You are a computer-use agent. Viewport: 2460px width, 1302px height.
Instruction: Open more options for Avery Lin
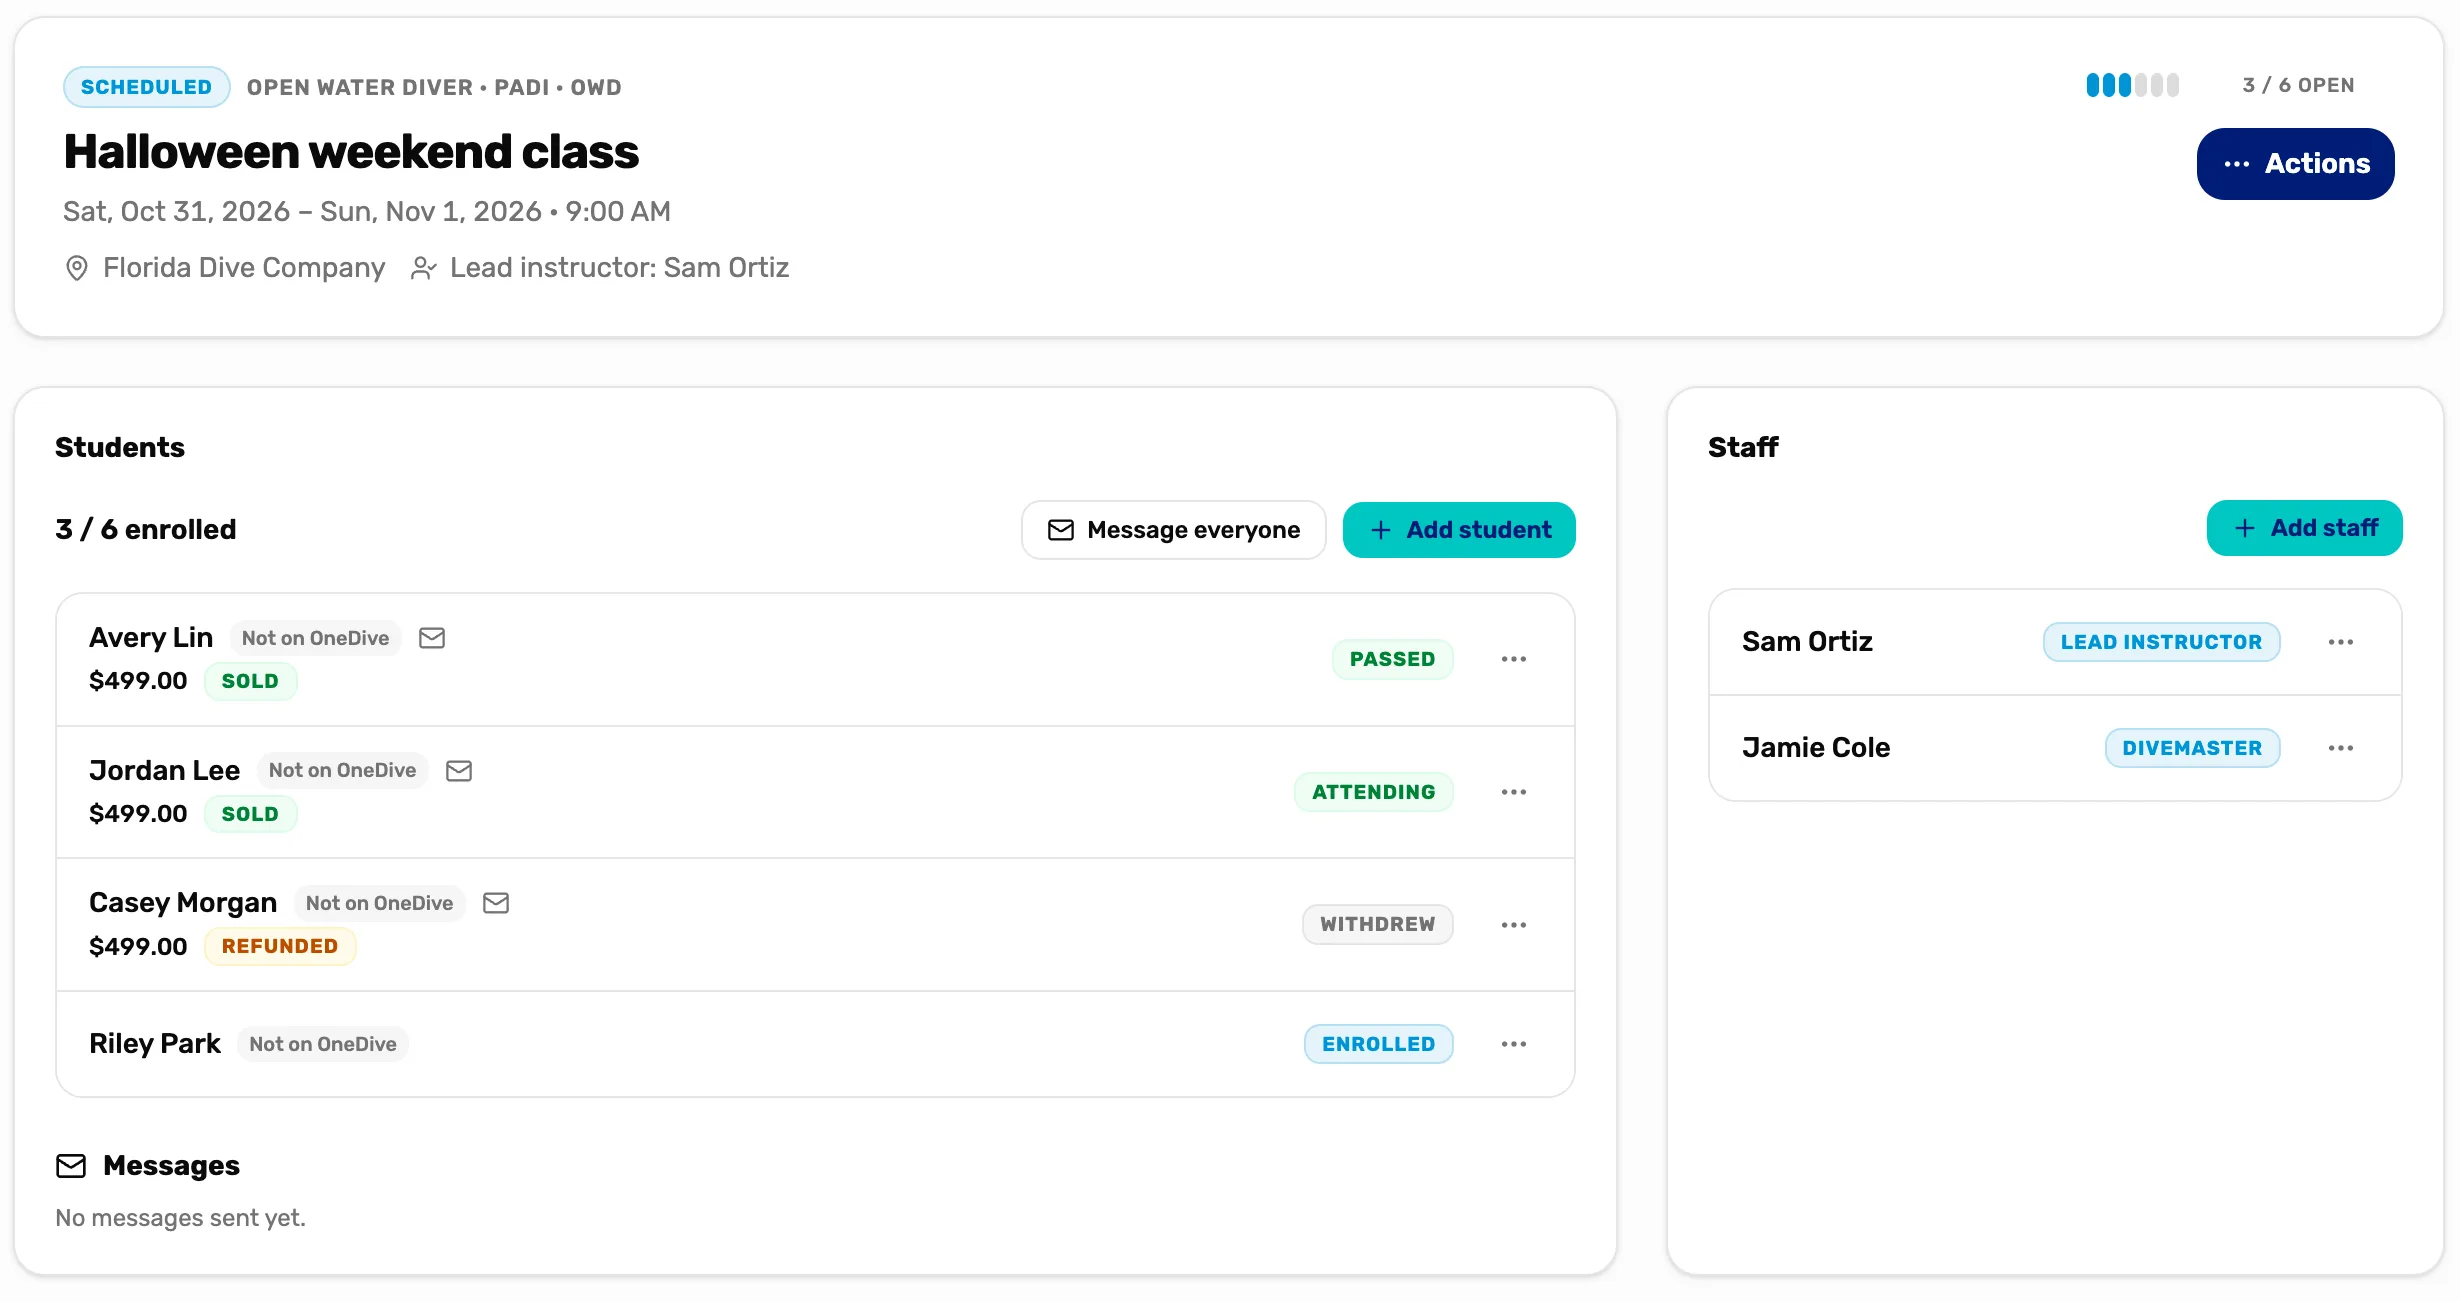tap(1514, 659)
